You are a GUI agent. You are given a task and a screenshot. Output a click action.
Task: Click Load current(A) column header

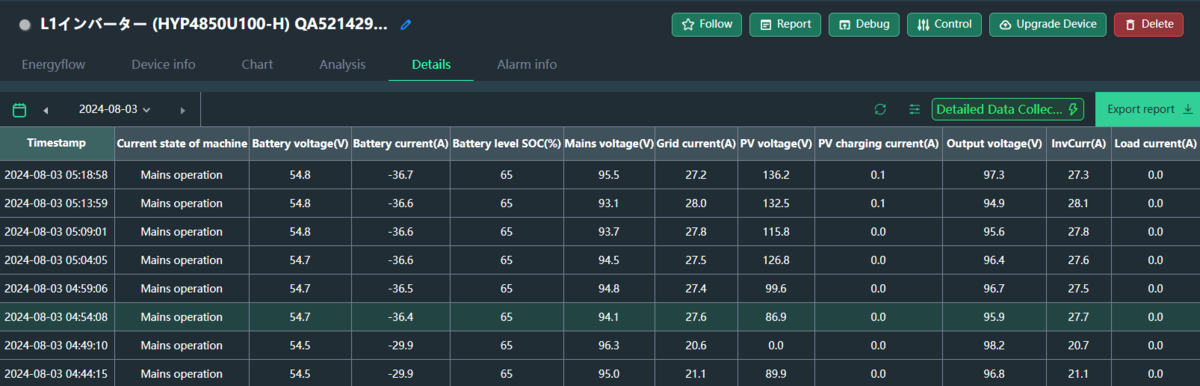pos(1155,144)
